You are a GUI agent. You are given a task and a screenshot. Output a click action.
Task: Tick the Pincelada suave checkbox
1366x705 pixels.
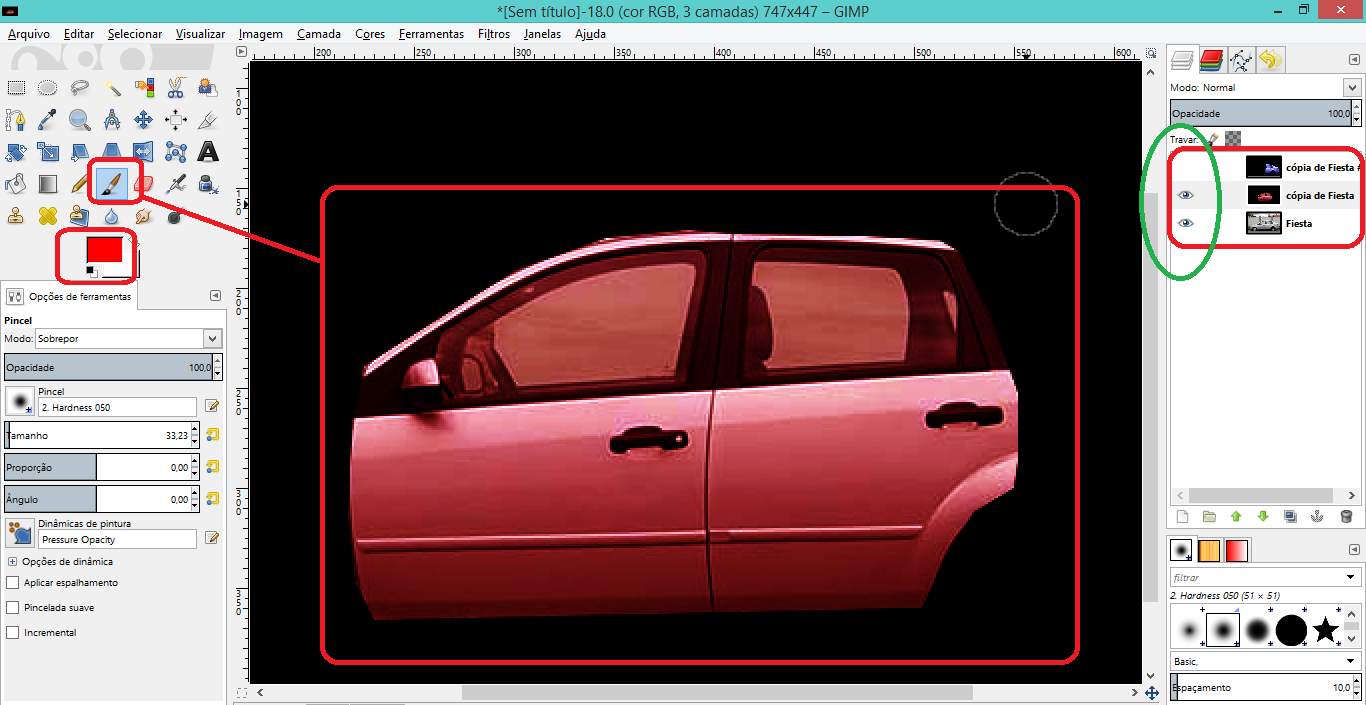(13, 608)
